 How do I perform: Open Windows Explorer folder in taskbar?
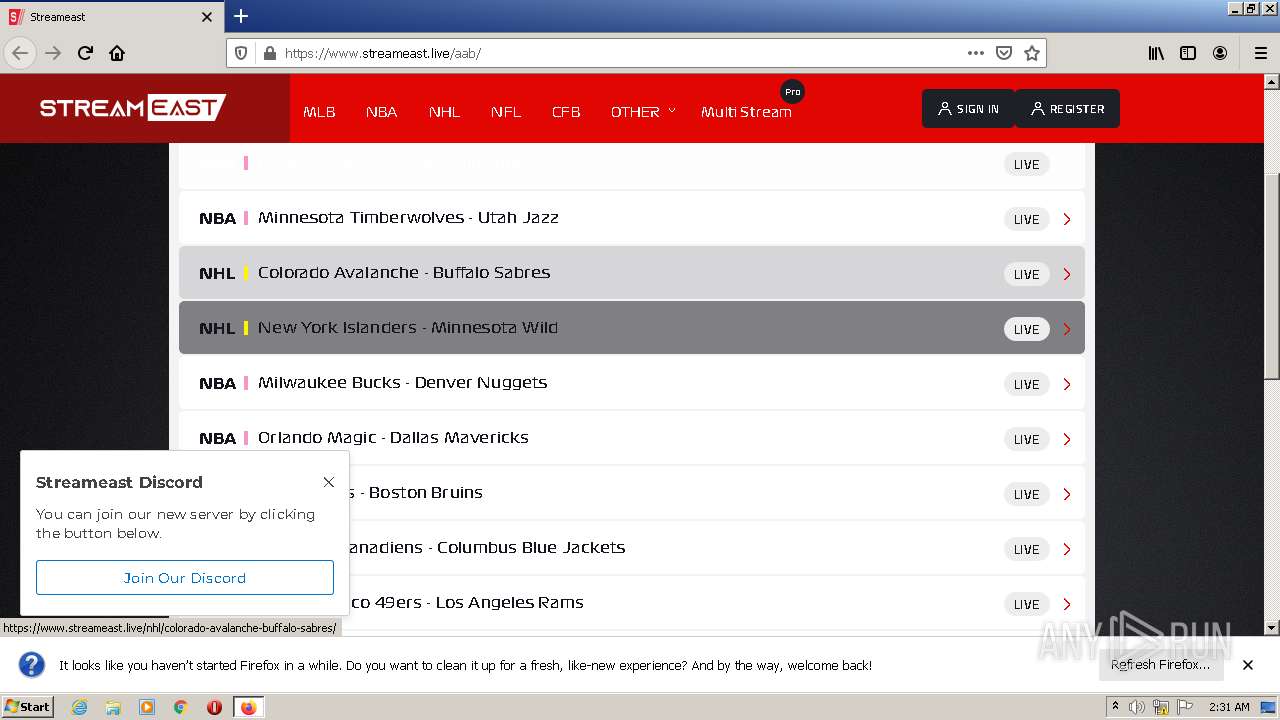click(113, 707)
